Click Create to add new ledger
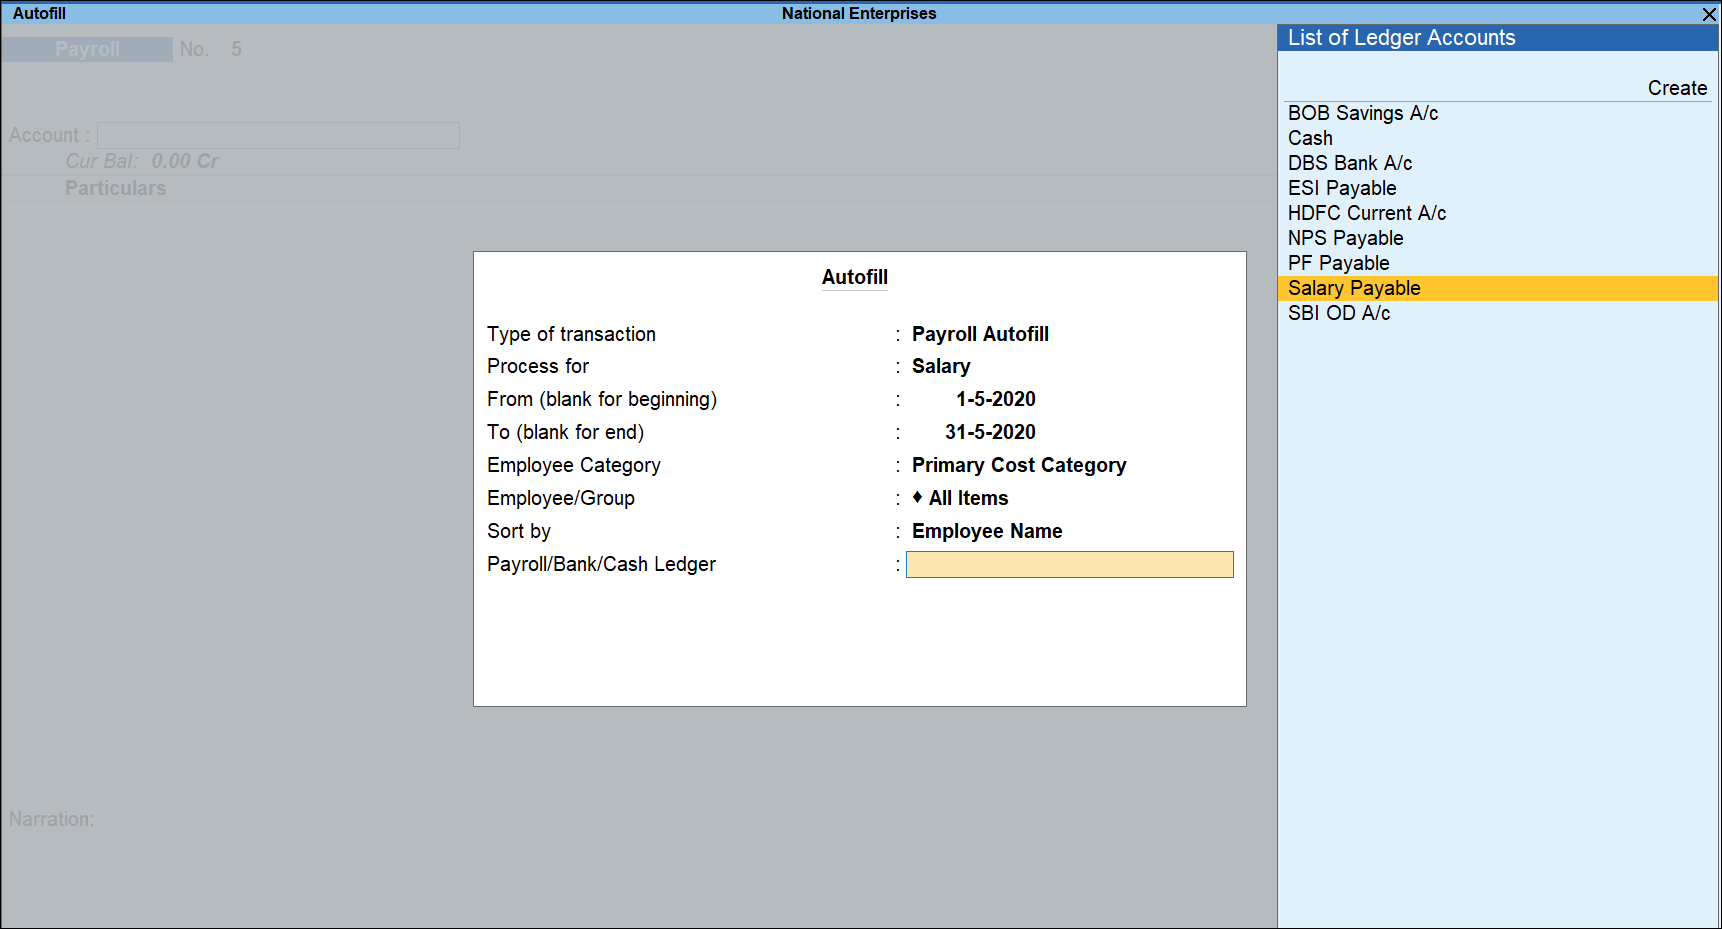The image size is (1722, 929). 1676,88
